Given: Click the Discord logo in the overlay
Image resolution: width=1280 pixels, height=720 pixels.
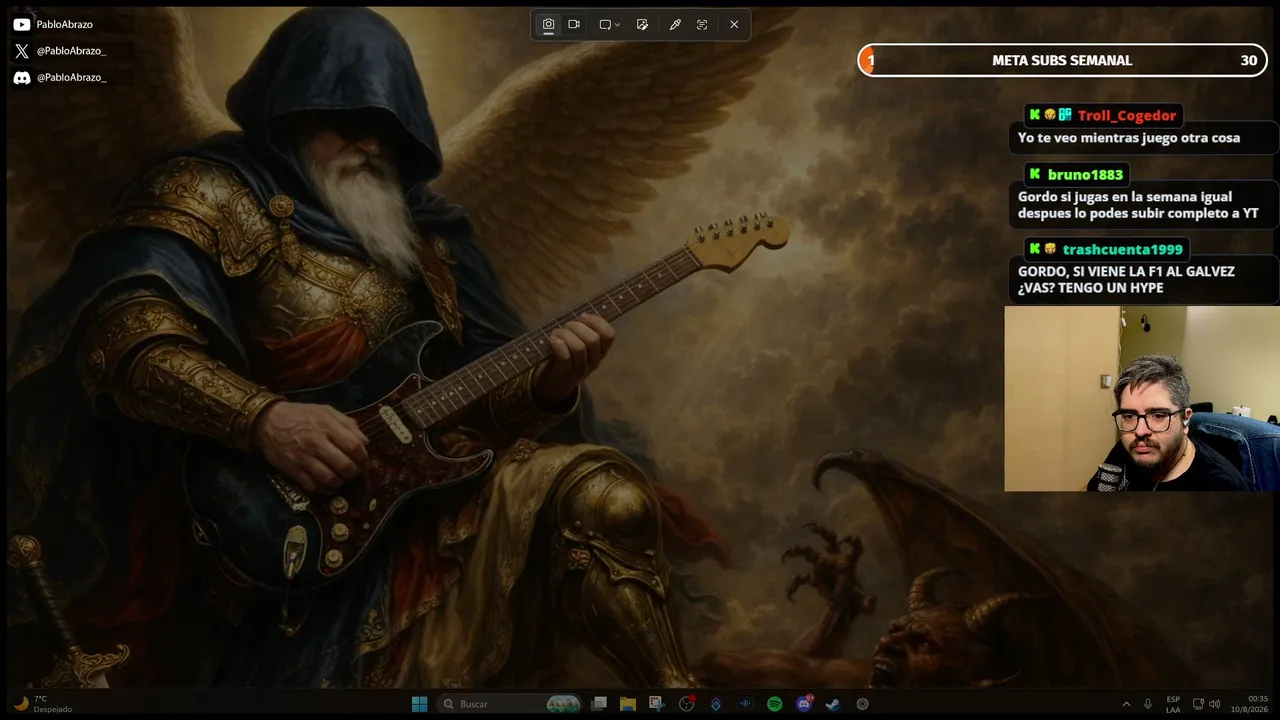Looking at the screenshot, I should 21,77.
